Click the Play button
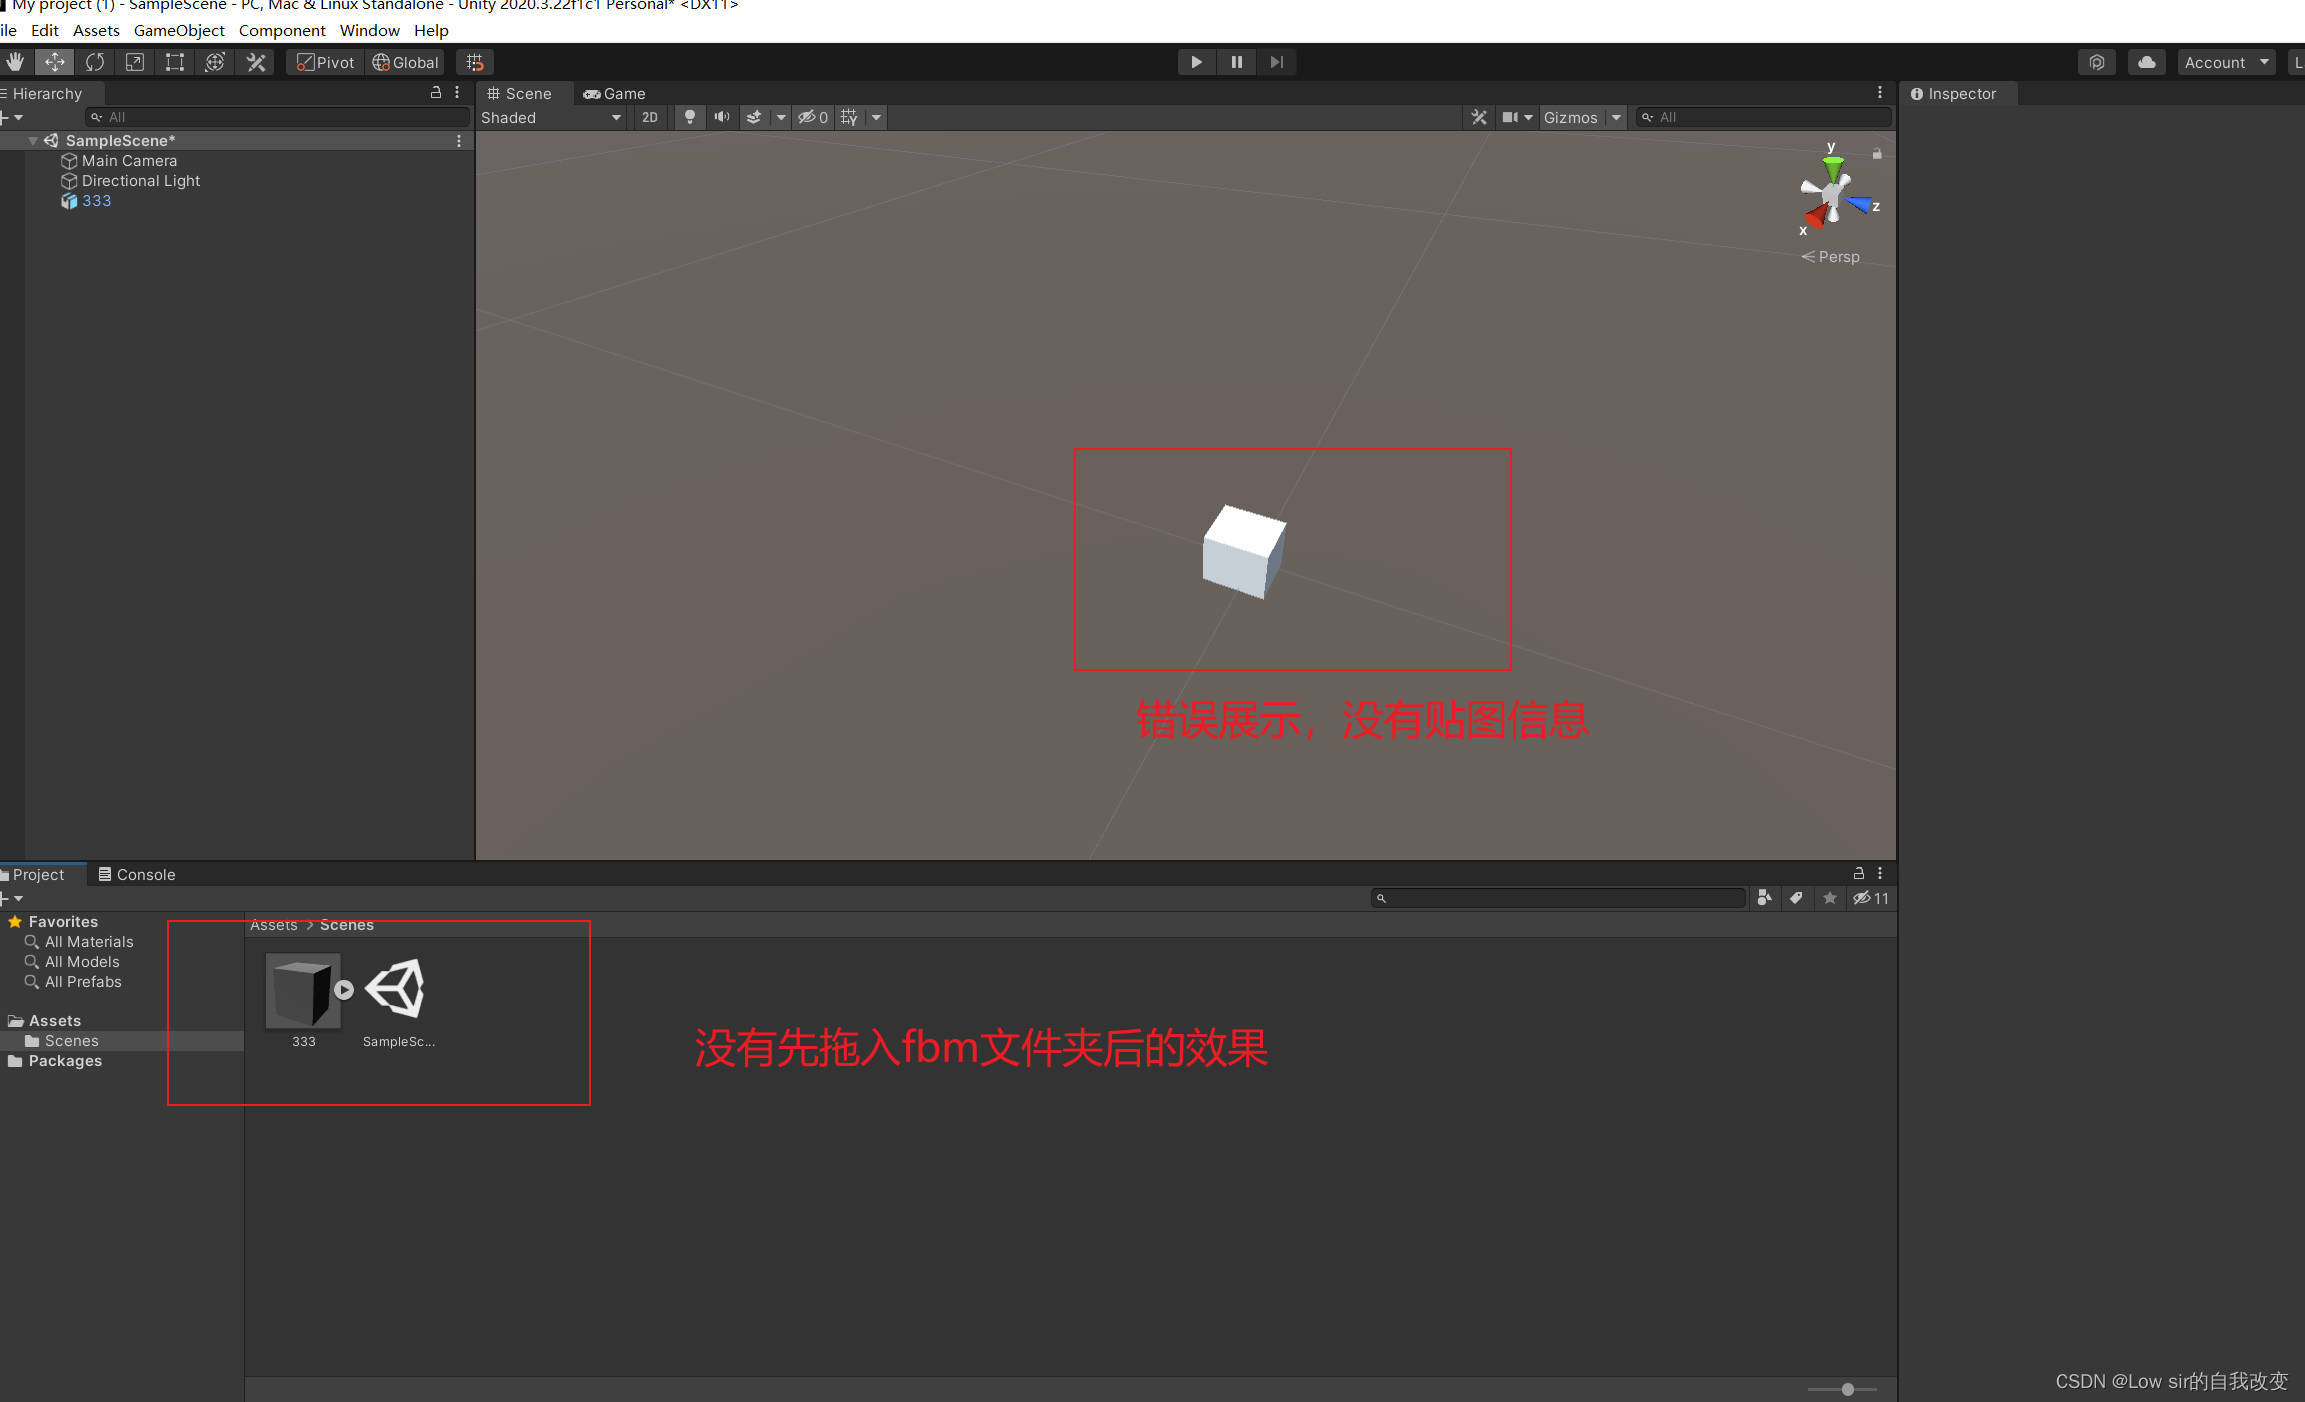The height and width of the screenshot is (1402, 2305). click(1196, 62)
